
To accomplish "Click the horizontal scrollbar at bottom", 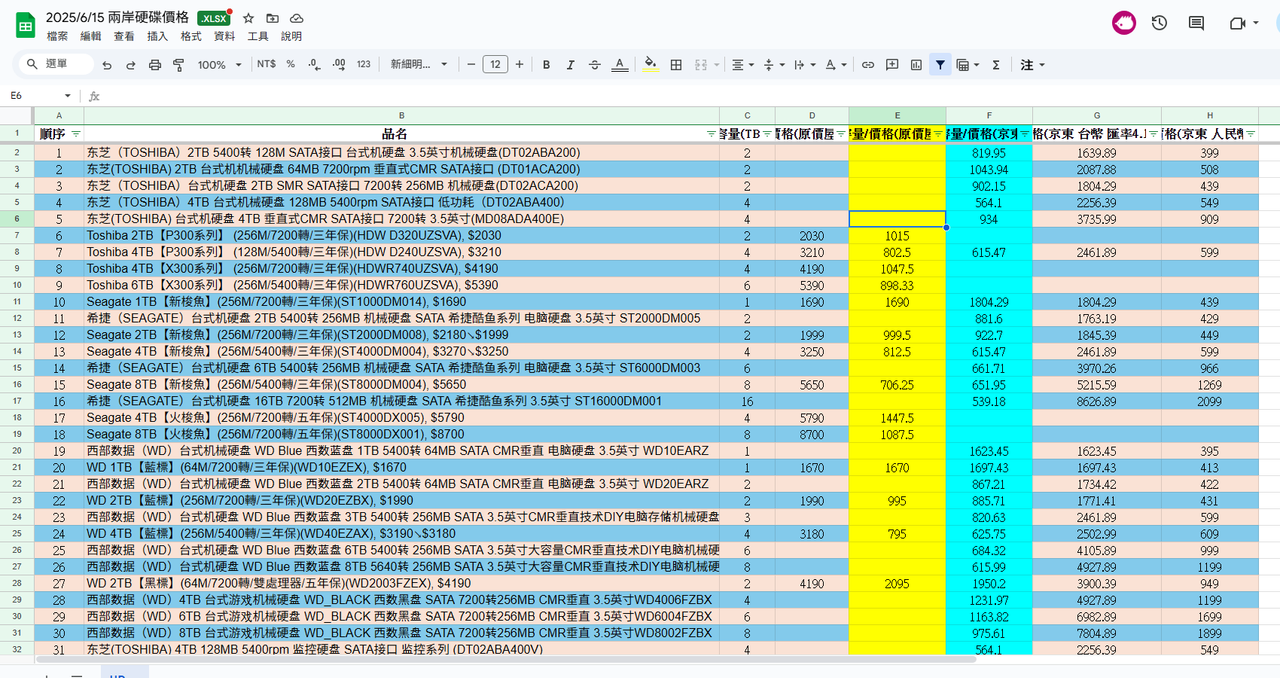I will pyautogui.click(x=506, y=659).
